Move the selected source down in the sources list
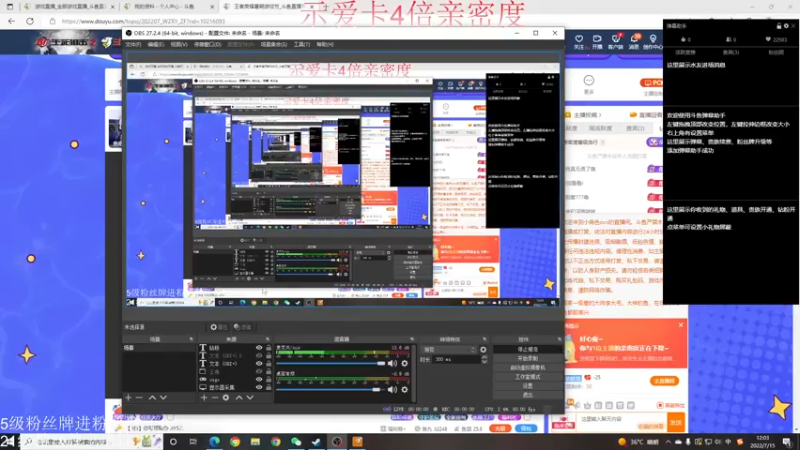This screenshot has width=800, height=450. 250,397
